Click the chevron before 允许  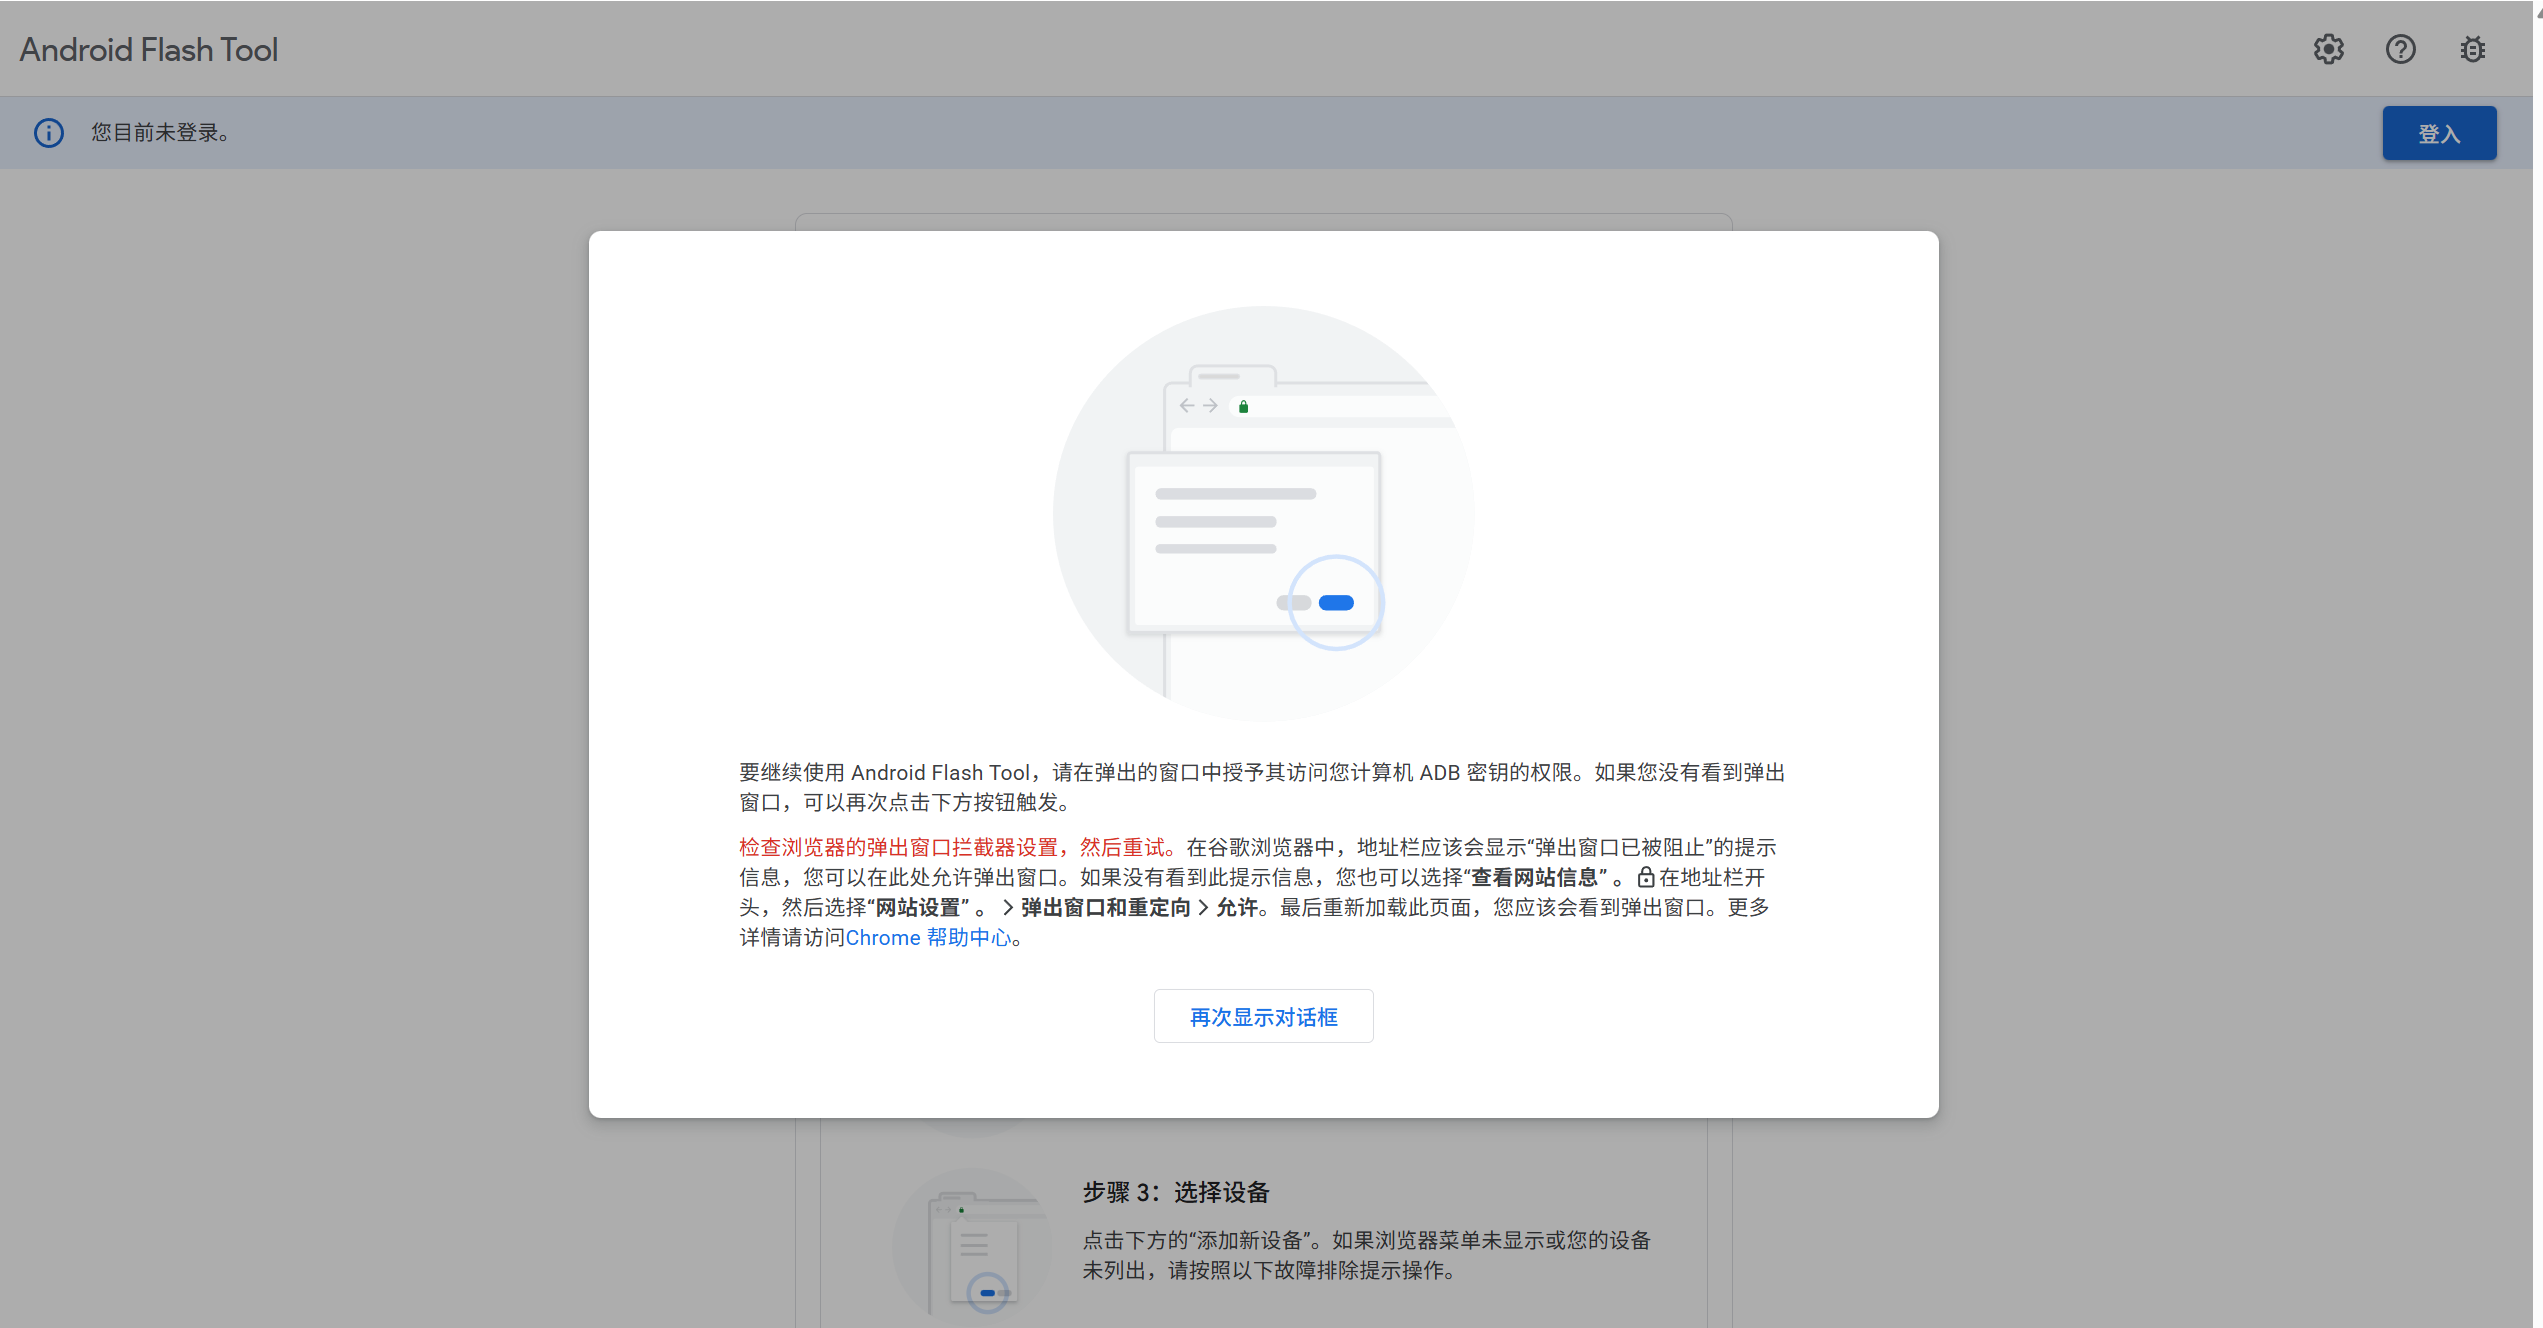1203,907
